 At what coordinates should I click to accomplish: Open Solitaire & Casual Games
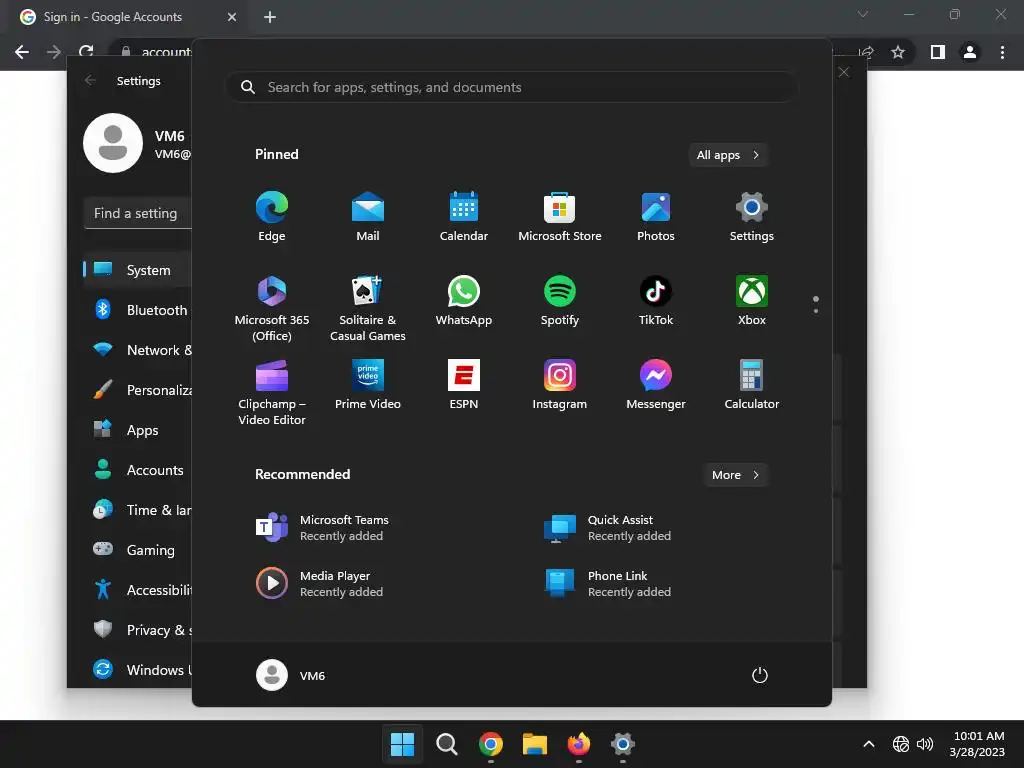tap(368, 308)
